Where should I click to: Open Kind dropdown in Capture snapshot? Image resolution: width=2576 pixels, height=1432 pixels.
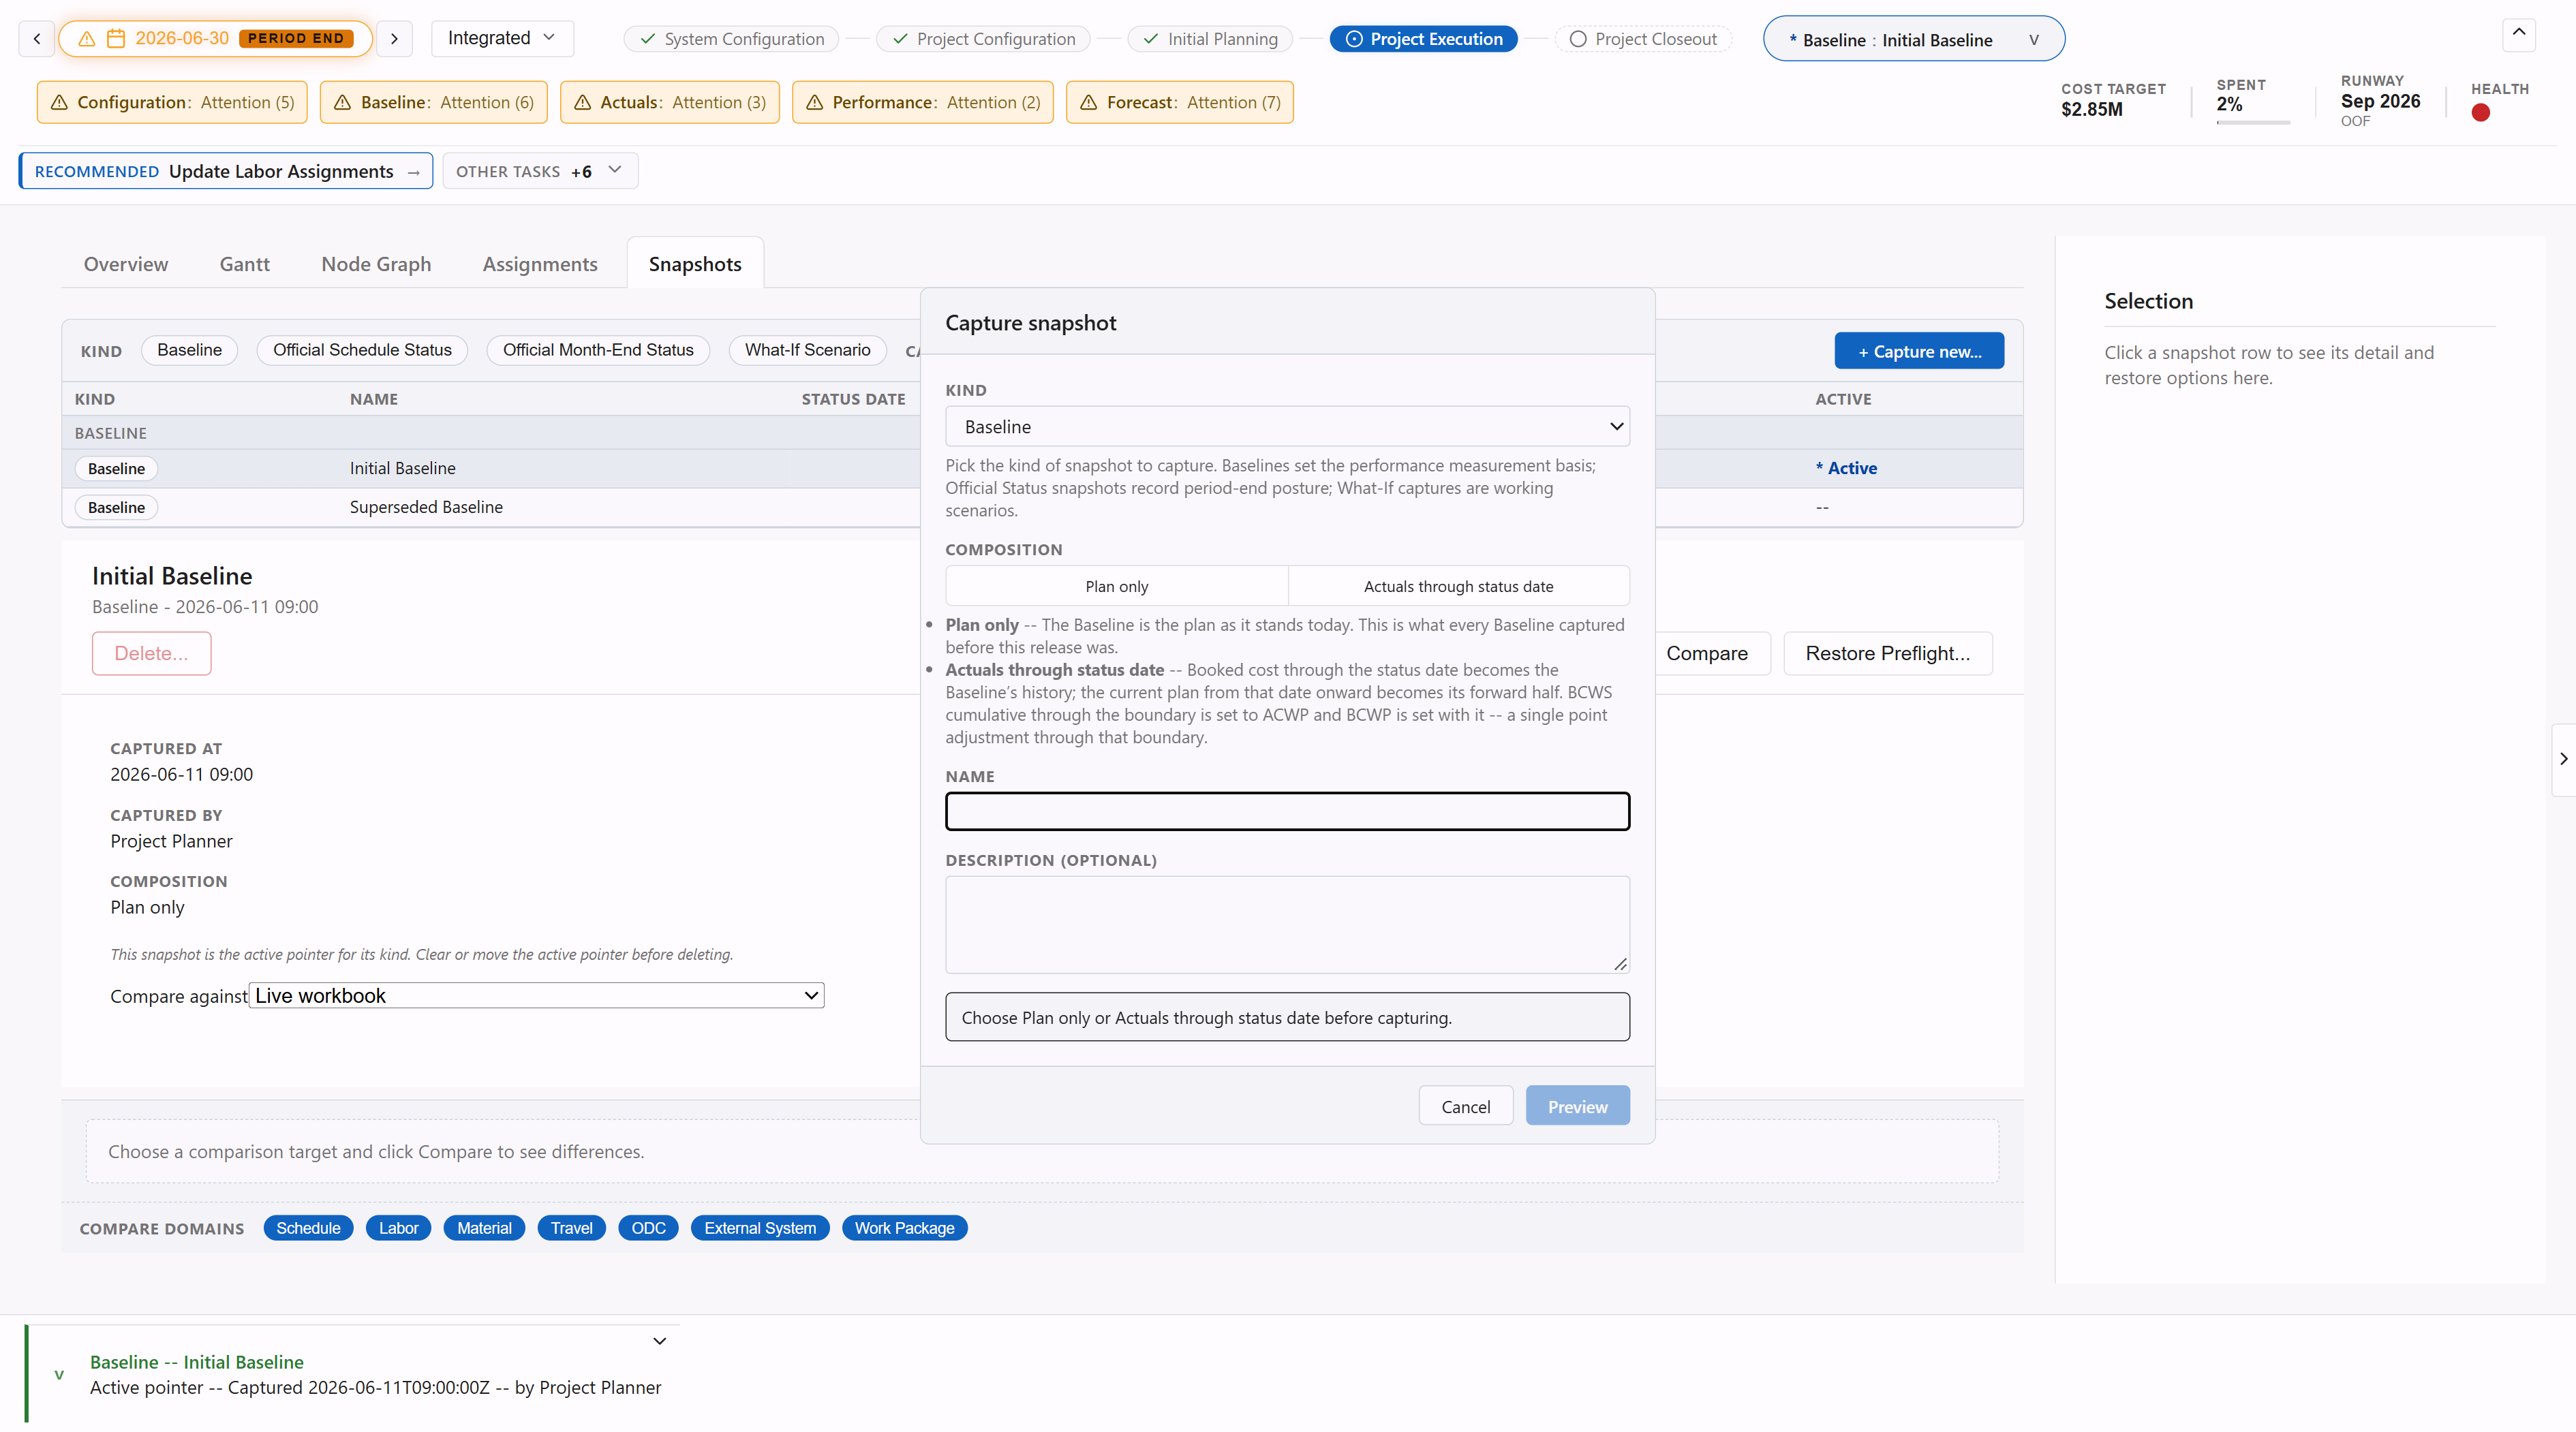pyautogui.click(x=1287, y=426)
